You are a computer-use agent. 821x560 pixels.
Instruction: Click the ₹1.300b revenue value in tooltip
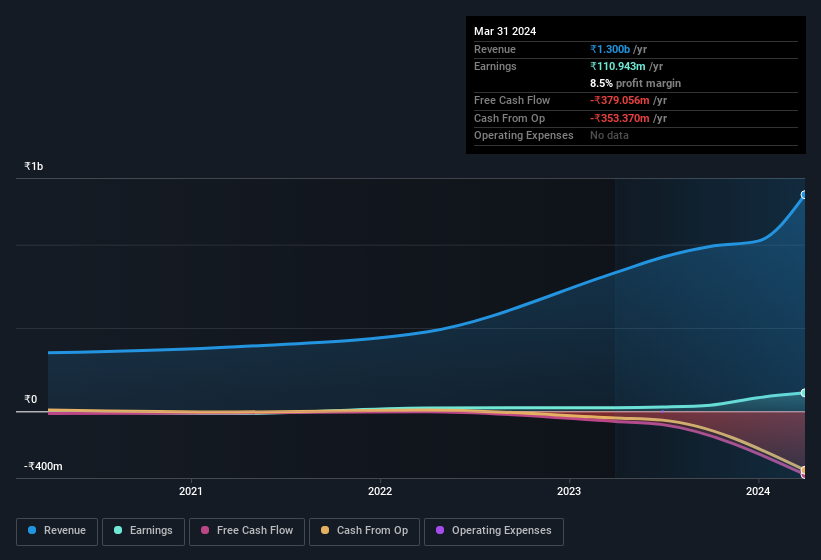tap(610, 49)
